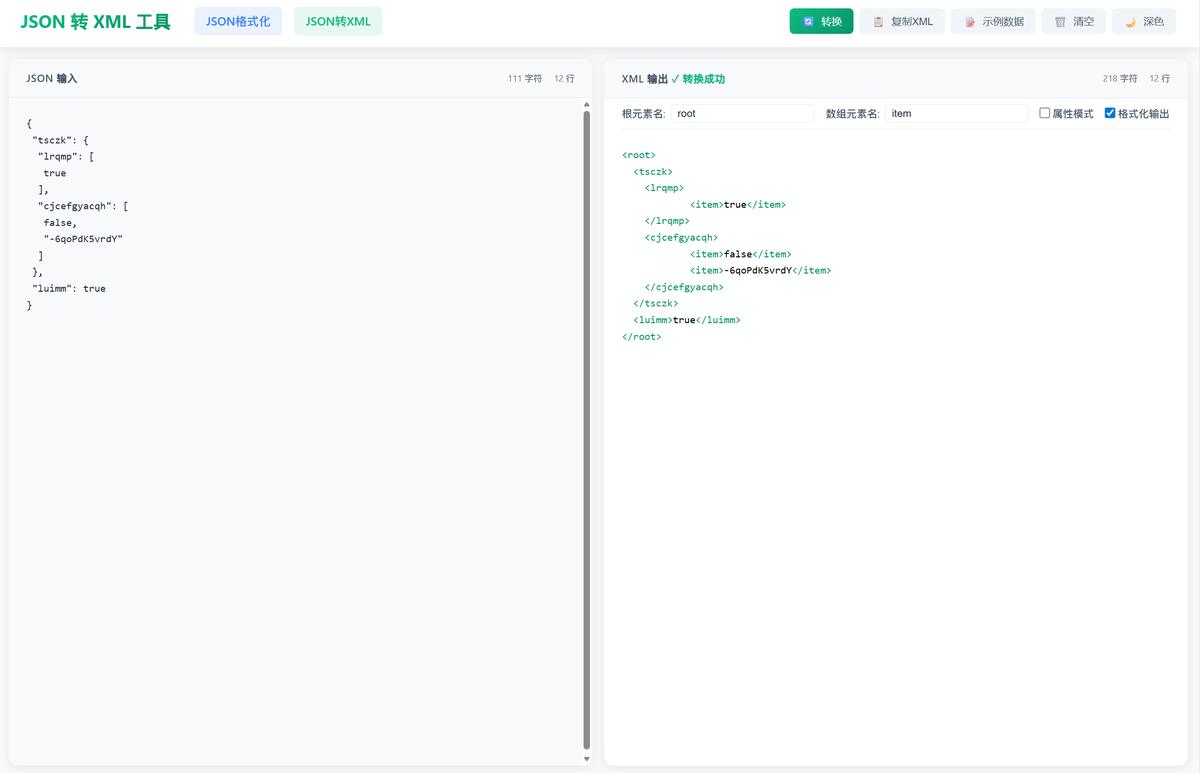The height and width of the screenshot is (773, 1200).
Task: Click the clipboard icon for 复制XML
Action: (878, 22)
